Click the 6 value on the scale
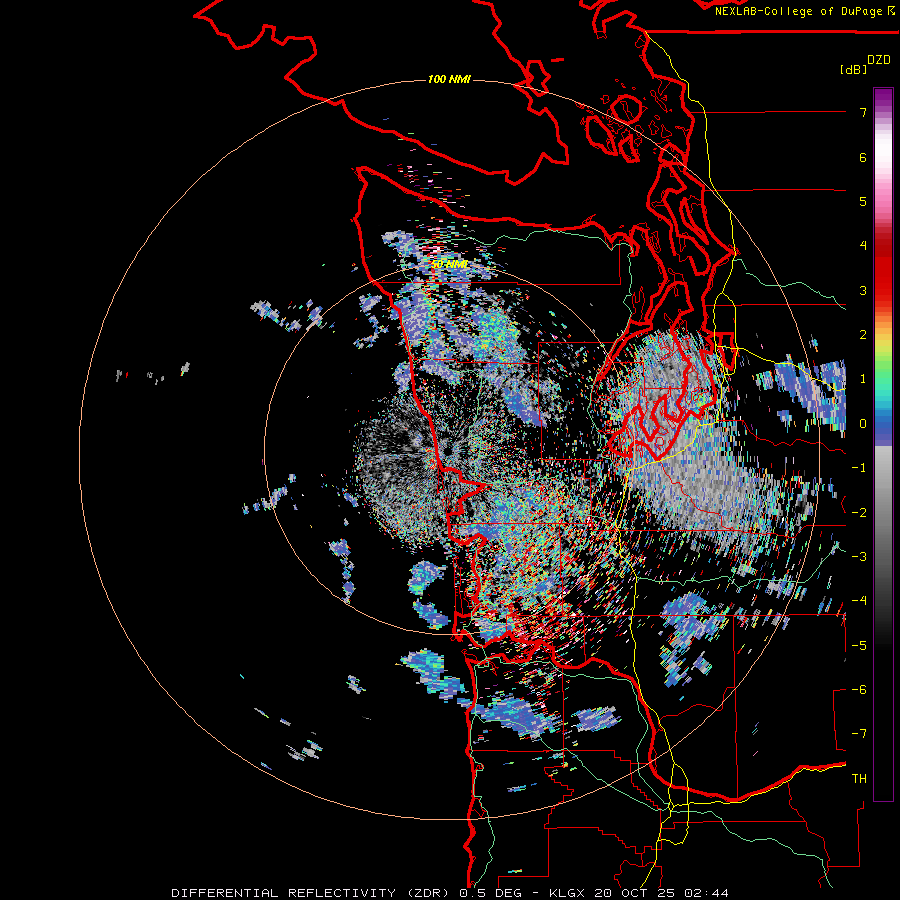Screen dimensions: 900x900 (863, 157)
